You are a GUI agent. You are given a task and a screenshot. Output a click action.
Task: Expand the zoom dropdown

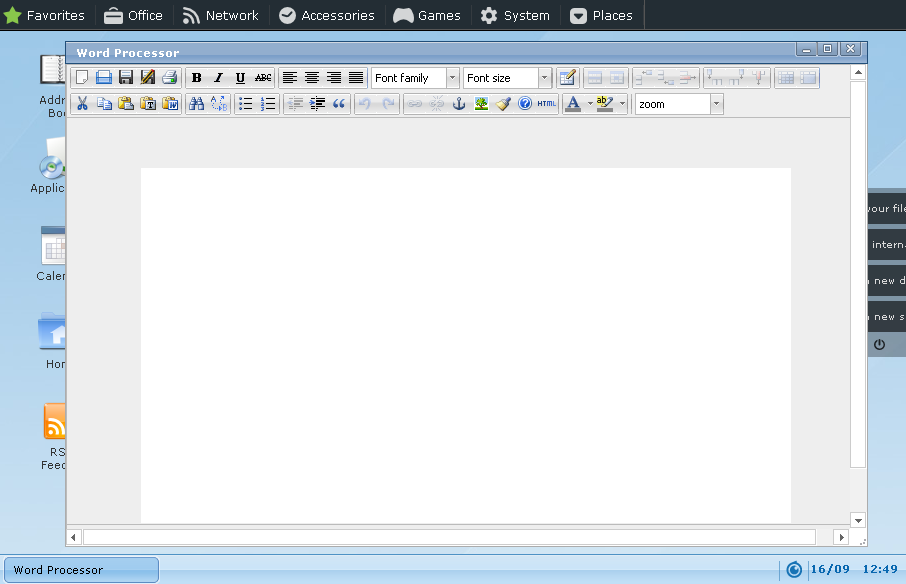[716, 104]
